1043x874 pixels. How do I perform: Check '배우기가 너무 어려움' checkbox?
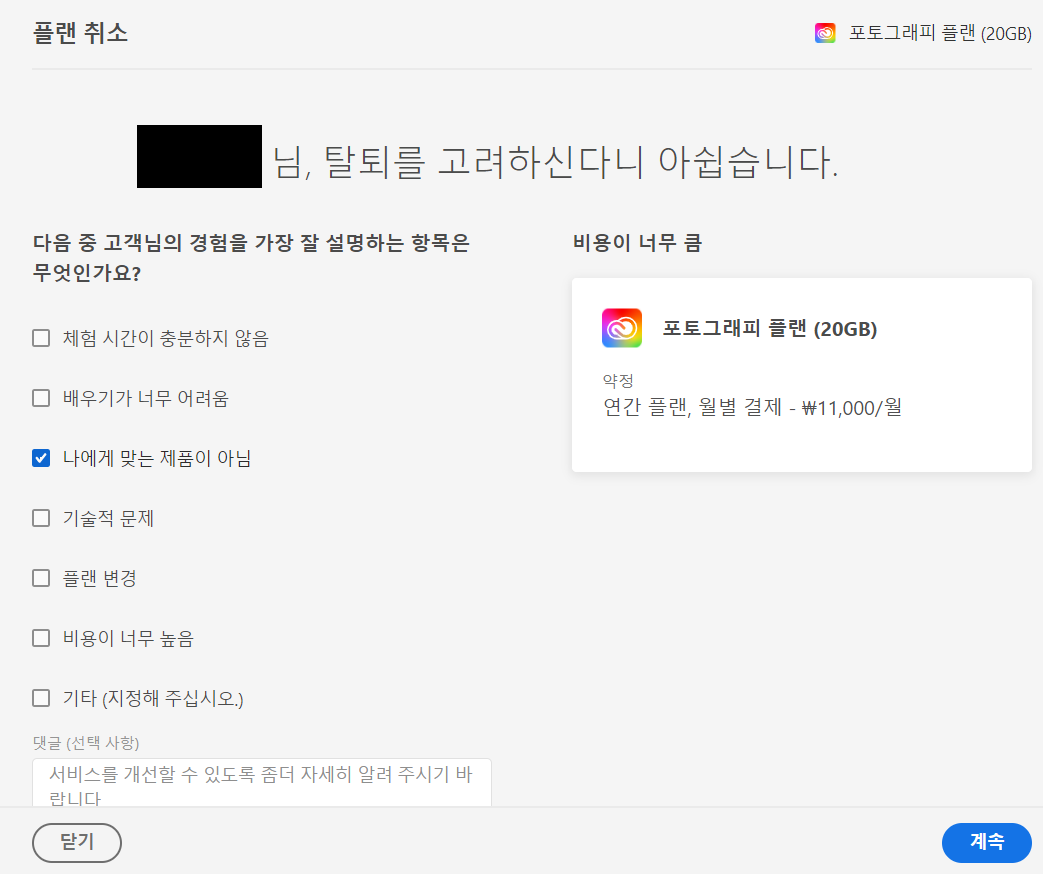pos(41,398)
